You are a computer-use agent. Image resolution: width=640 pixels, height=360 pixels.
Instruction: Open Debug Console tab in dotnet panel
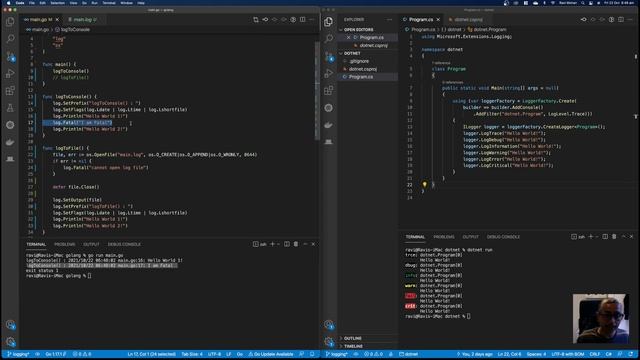(503, 236)
